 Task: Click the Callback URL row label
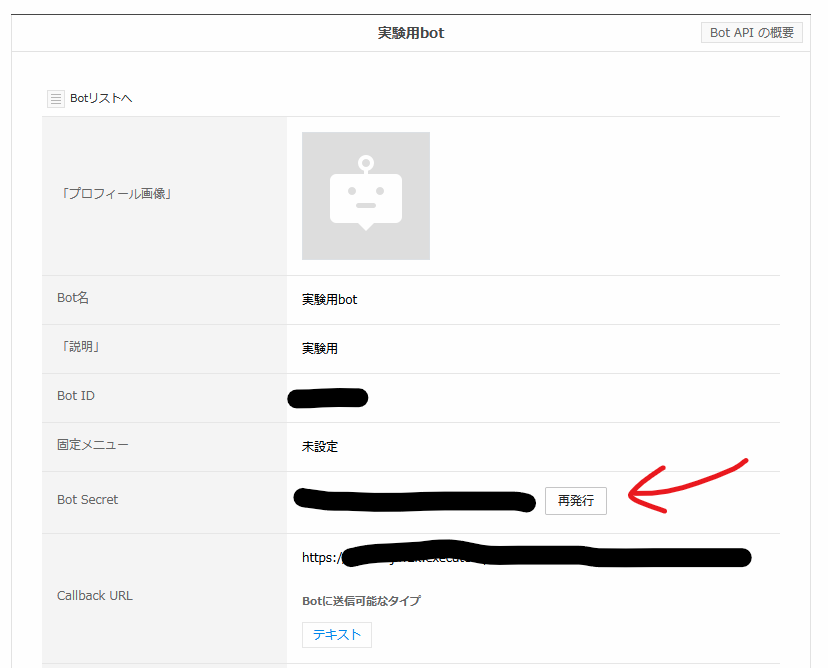[x=95, y=596]
